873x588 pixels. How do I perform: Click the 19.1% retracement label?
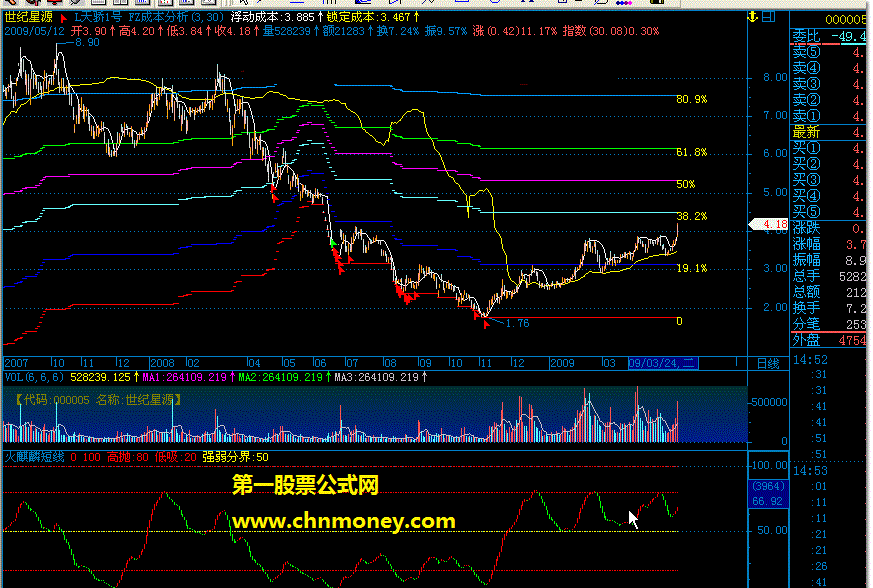point(691,268)
